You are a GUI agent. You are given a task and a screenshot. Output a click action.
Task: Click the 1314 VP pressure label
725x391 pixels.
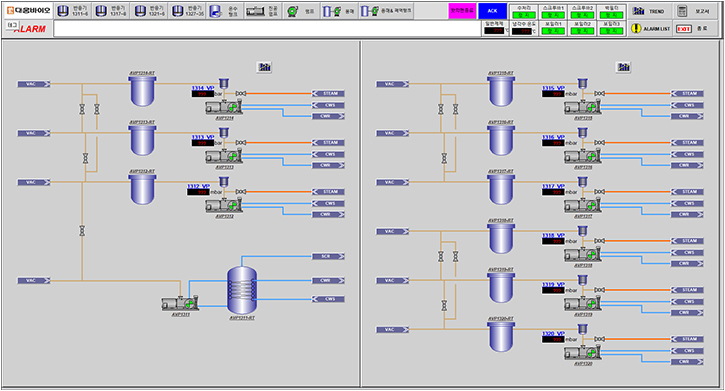[203, 88]
